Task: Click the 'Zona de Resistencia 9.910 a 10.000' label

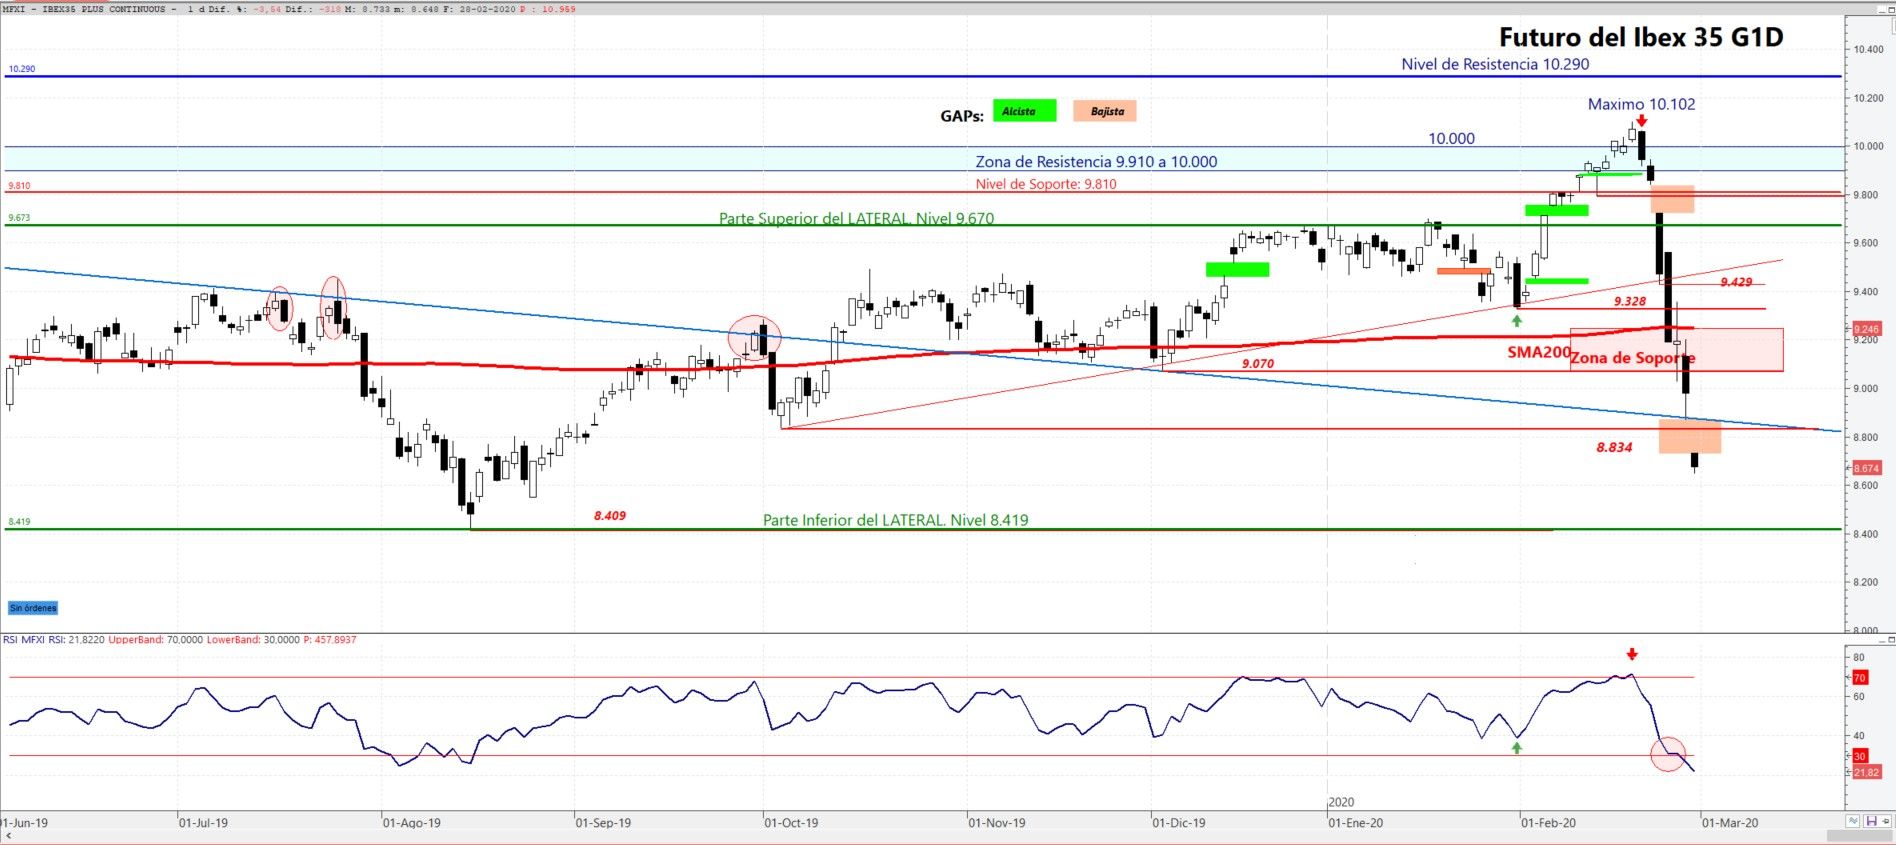Action: (x=1096, y=162)
